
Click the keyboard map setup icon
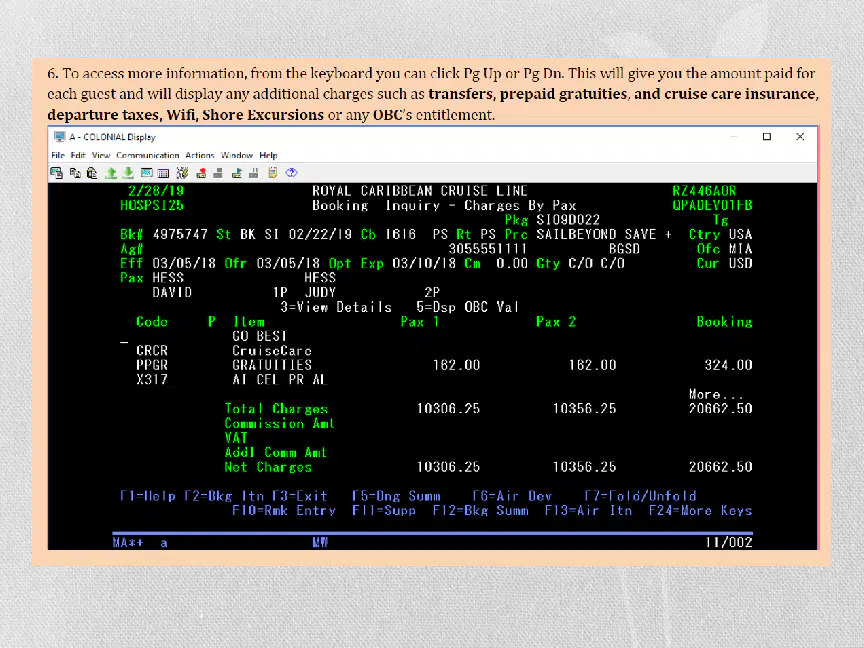pyautogui.click(x=182, y=173)
